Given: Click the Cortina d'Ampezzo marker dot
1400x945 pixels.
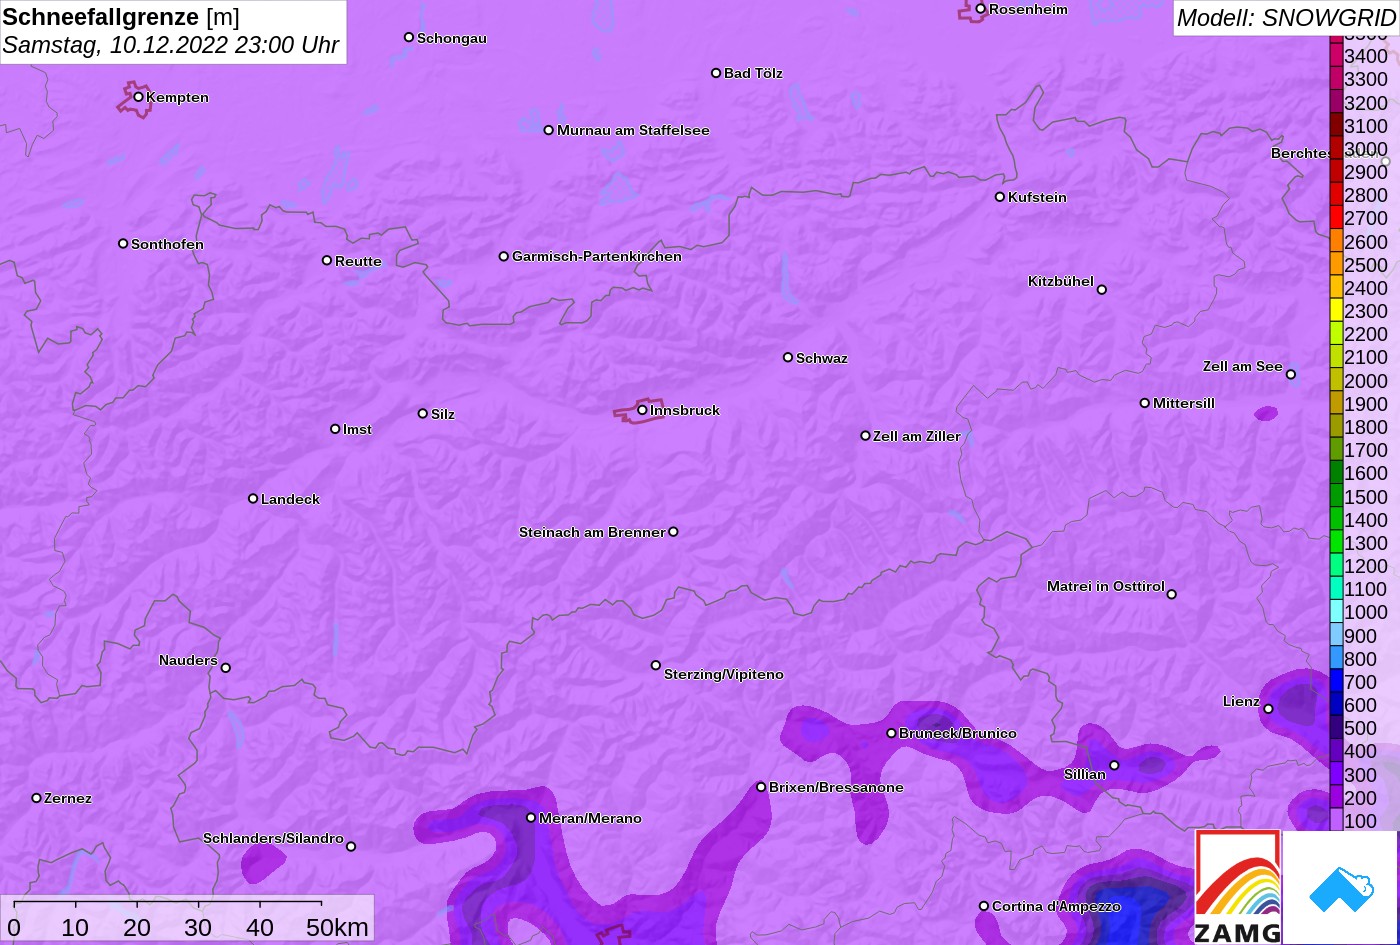Looking at the screenshot, I should [983, 906].
